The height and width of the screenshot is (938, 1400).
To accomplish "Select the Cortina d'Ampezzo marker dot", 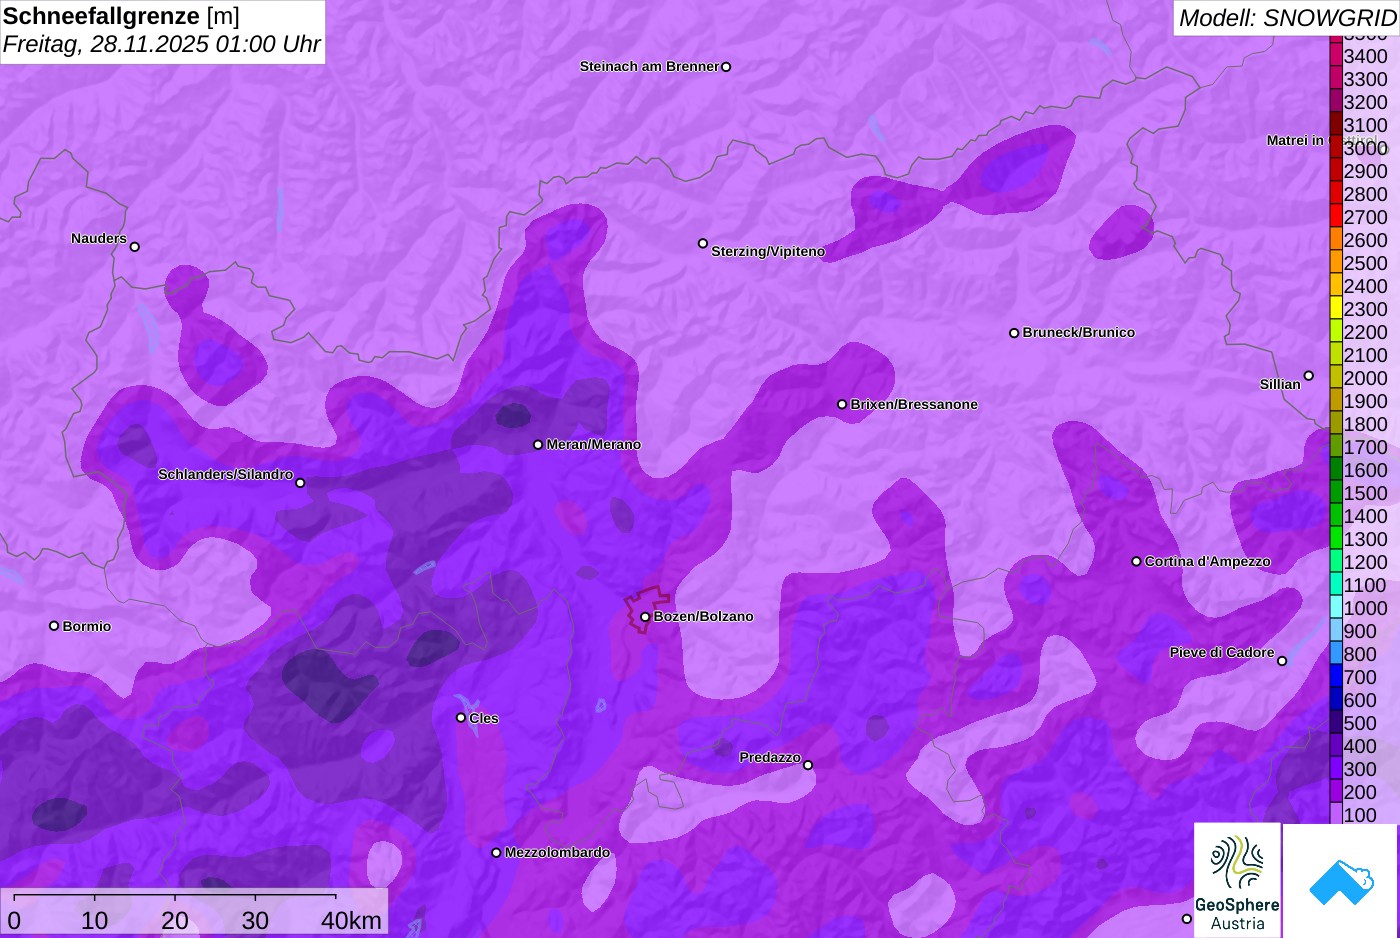I will [x=1136, y=562].
